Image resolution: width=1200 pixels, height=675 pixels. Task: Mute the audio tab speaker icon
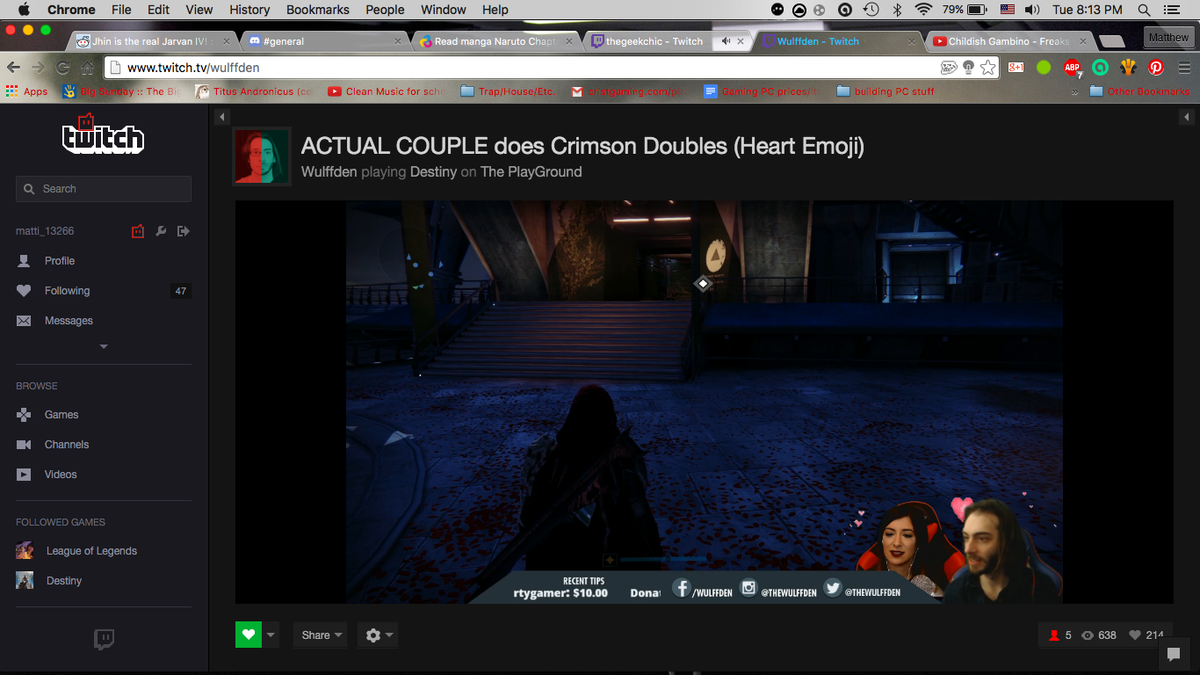click(x=727, y=42)
